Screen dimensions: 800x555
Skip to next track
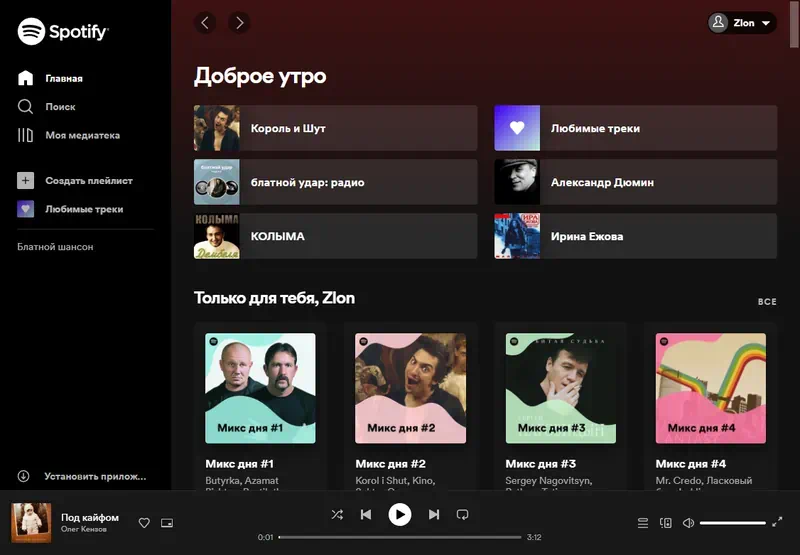434,515
